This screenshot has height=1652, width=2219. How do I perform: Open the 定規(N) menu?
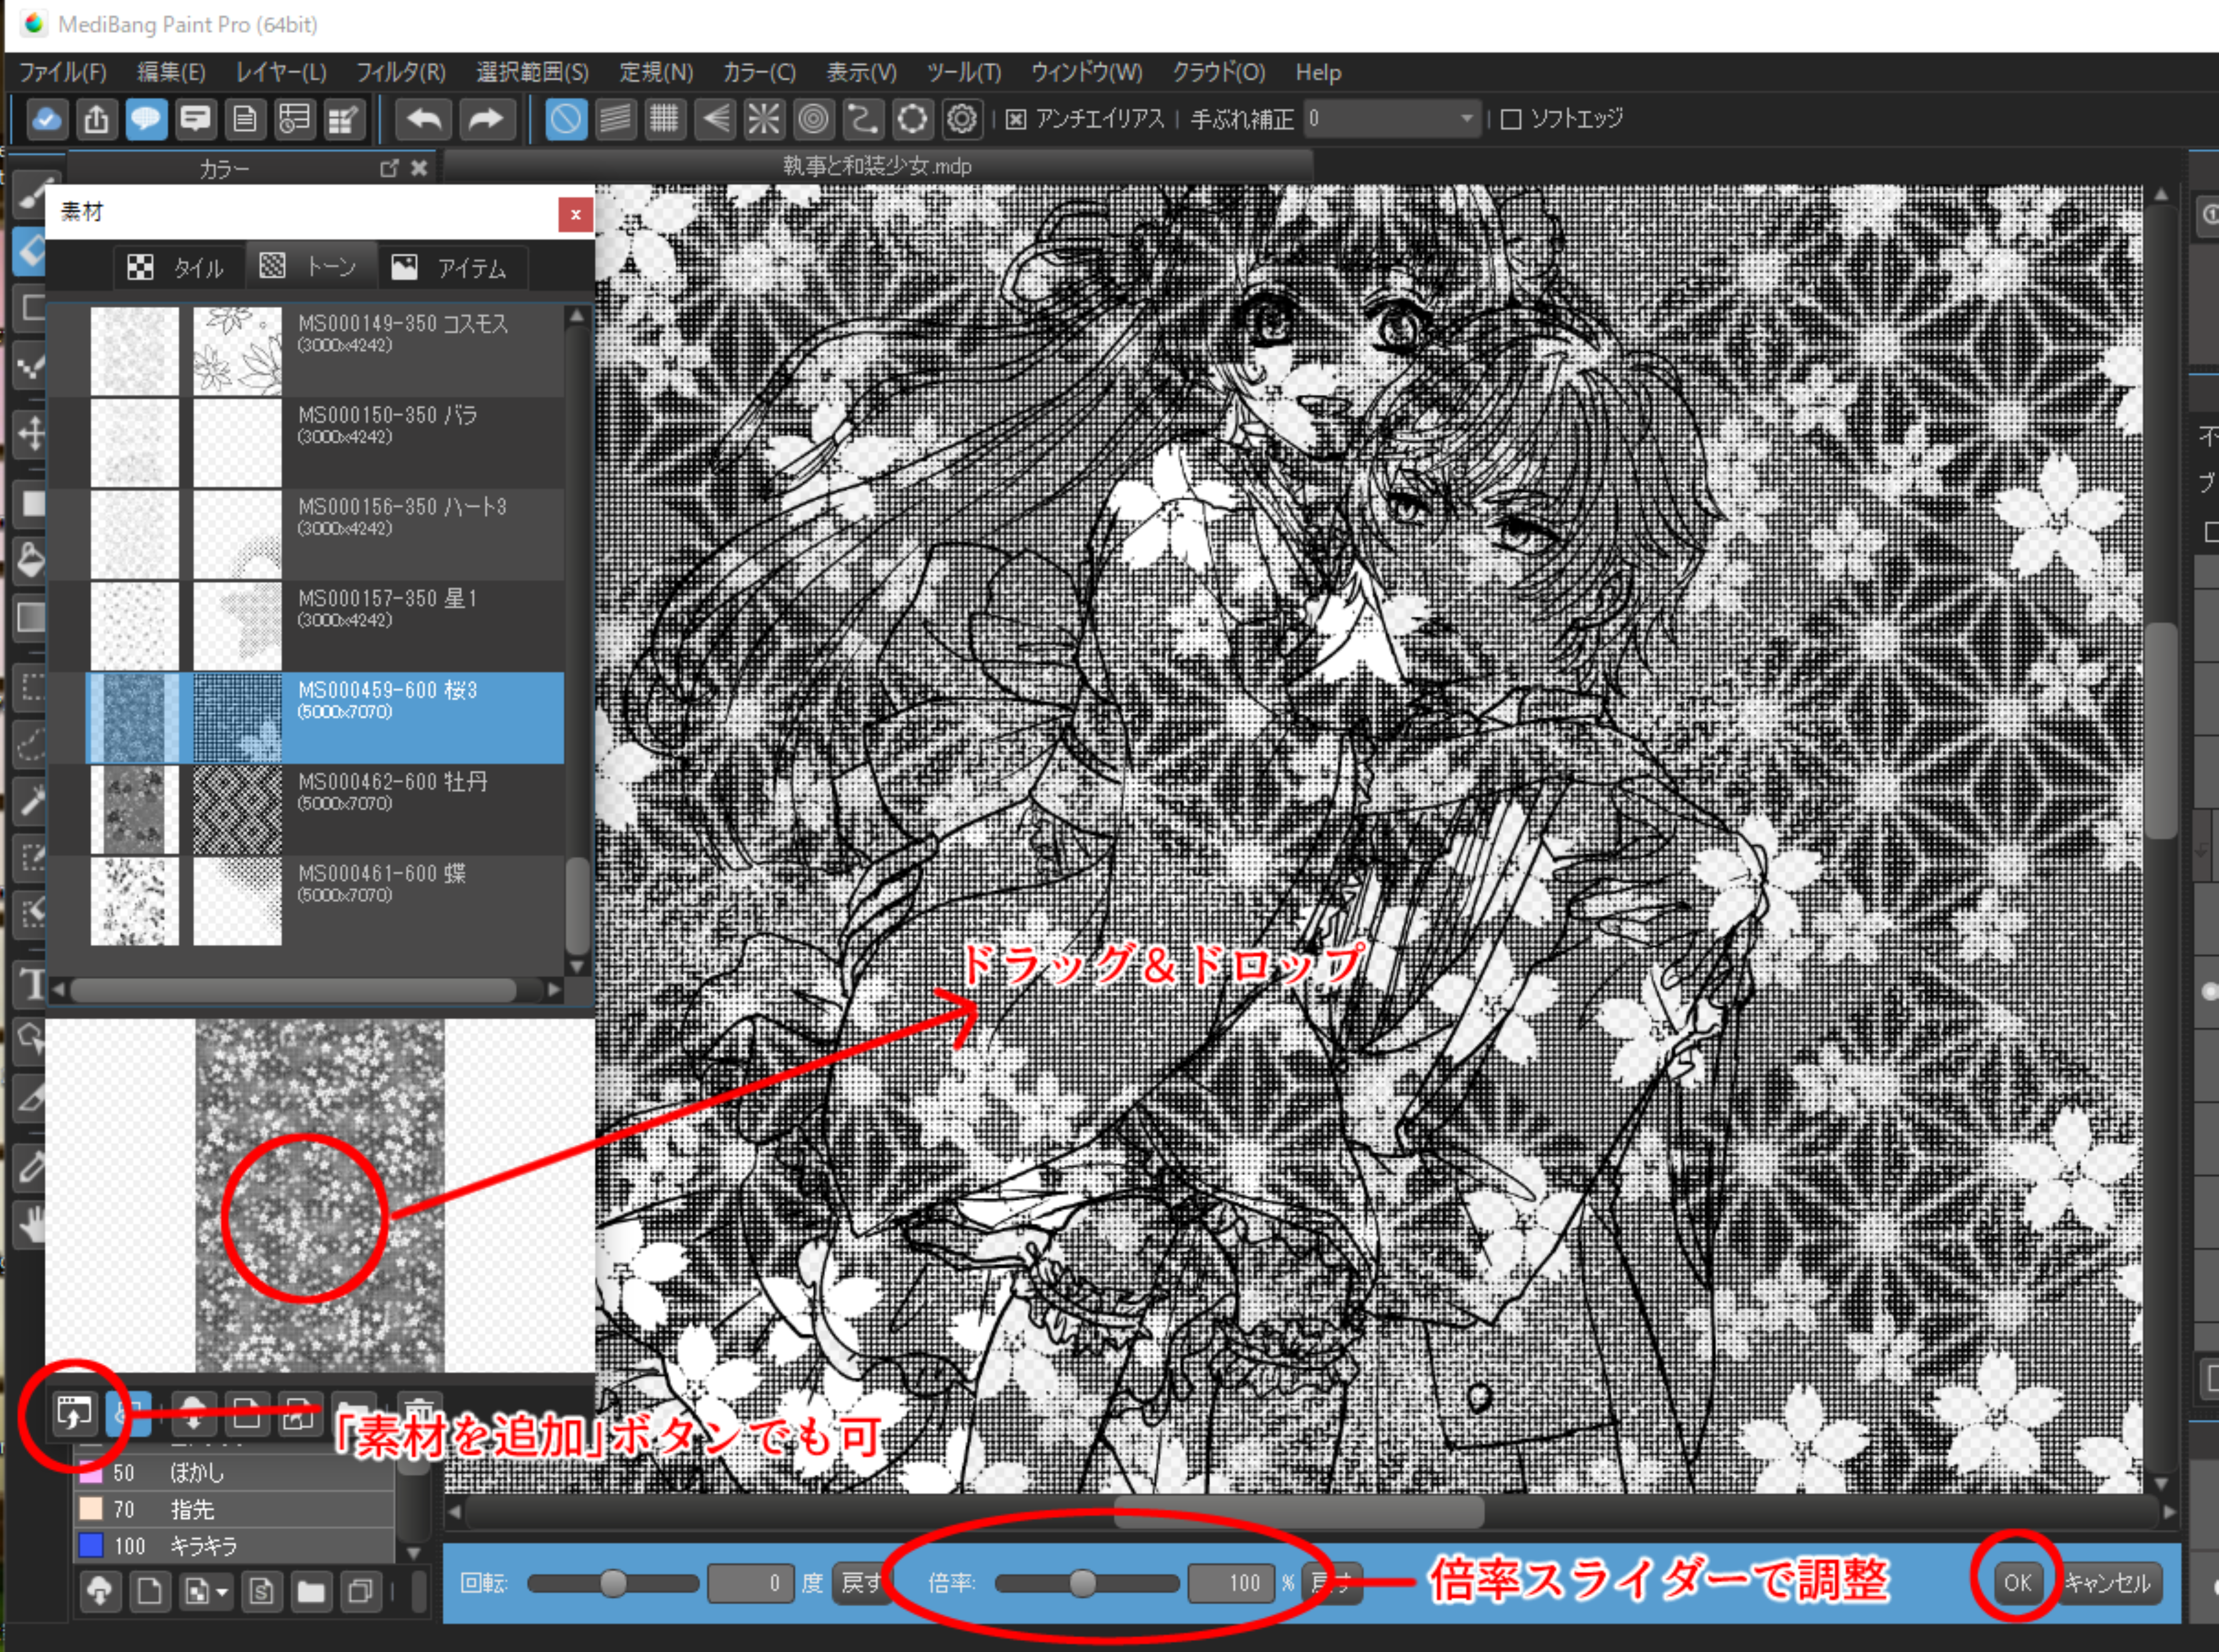tap(656, 72)
